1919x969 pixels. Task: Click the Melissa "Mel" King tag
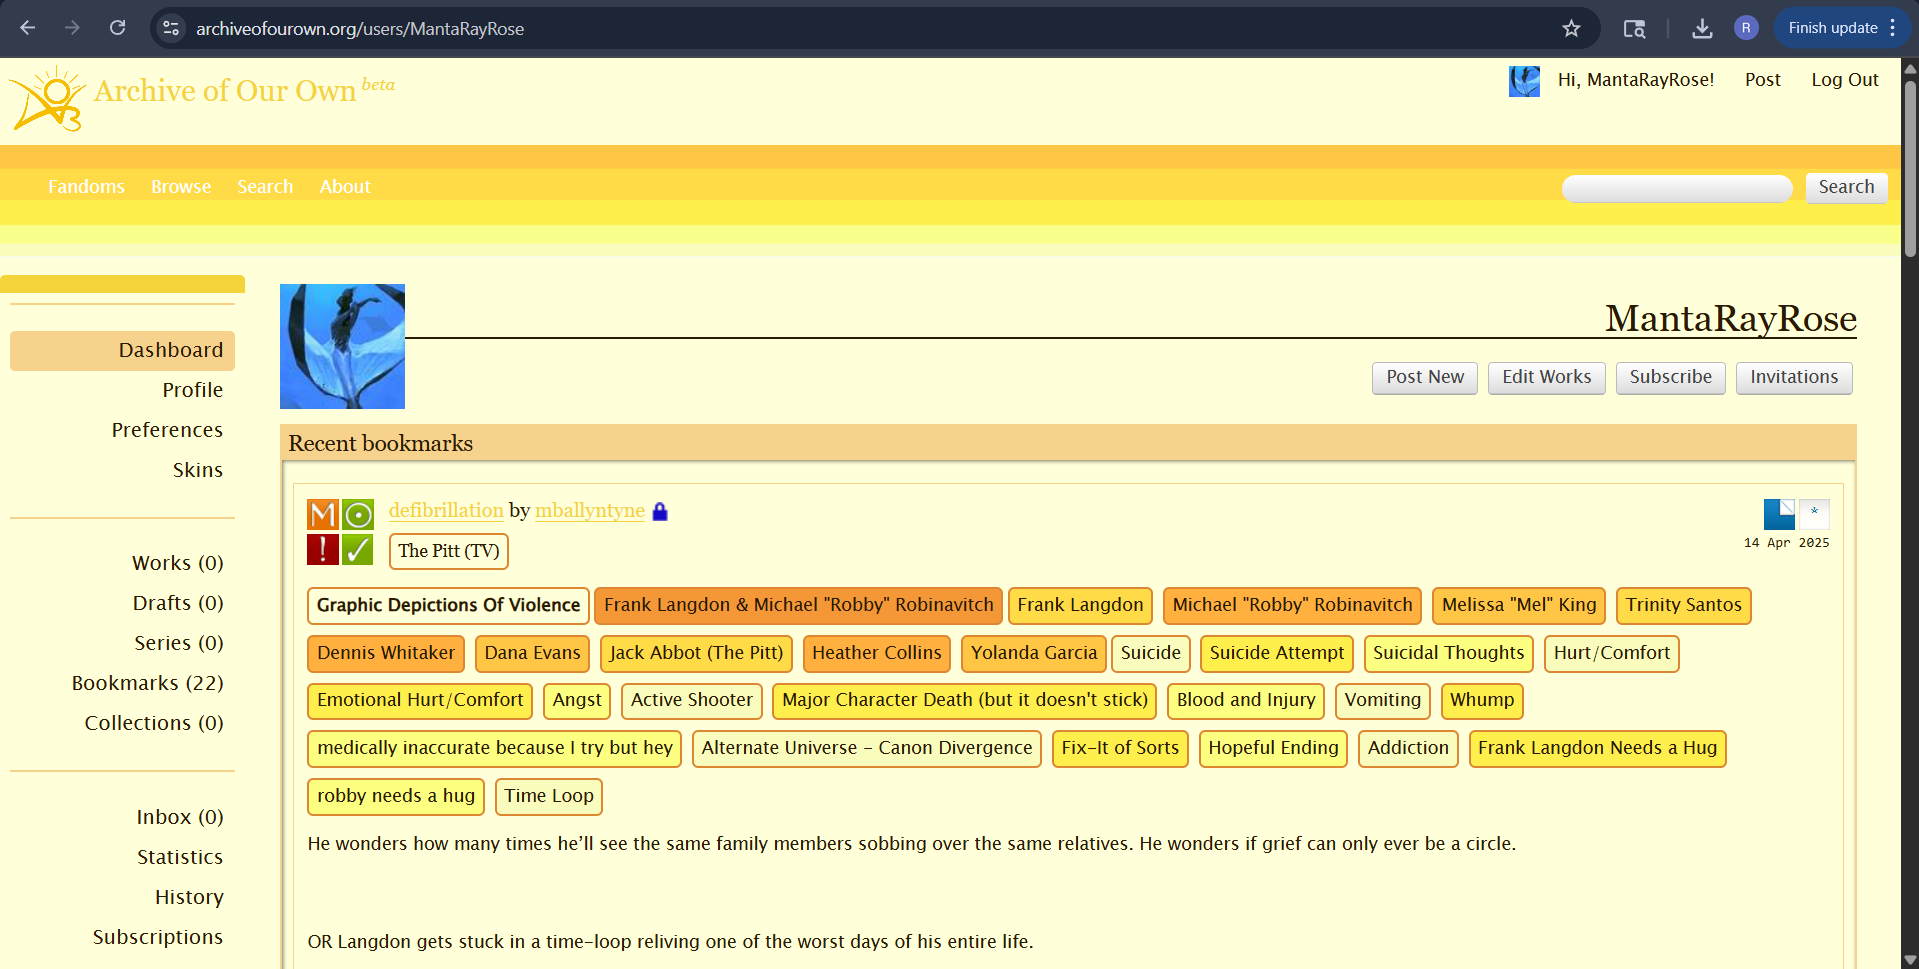pyautogui.click(x=1518, y=605)
